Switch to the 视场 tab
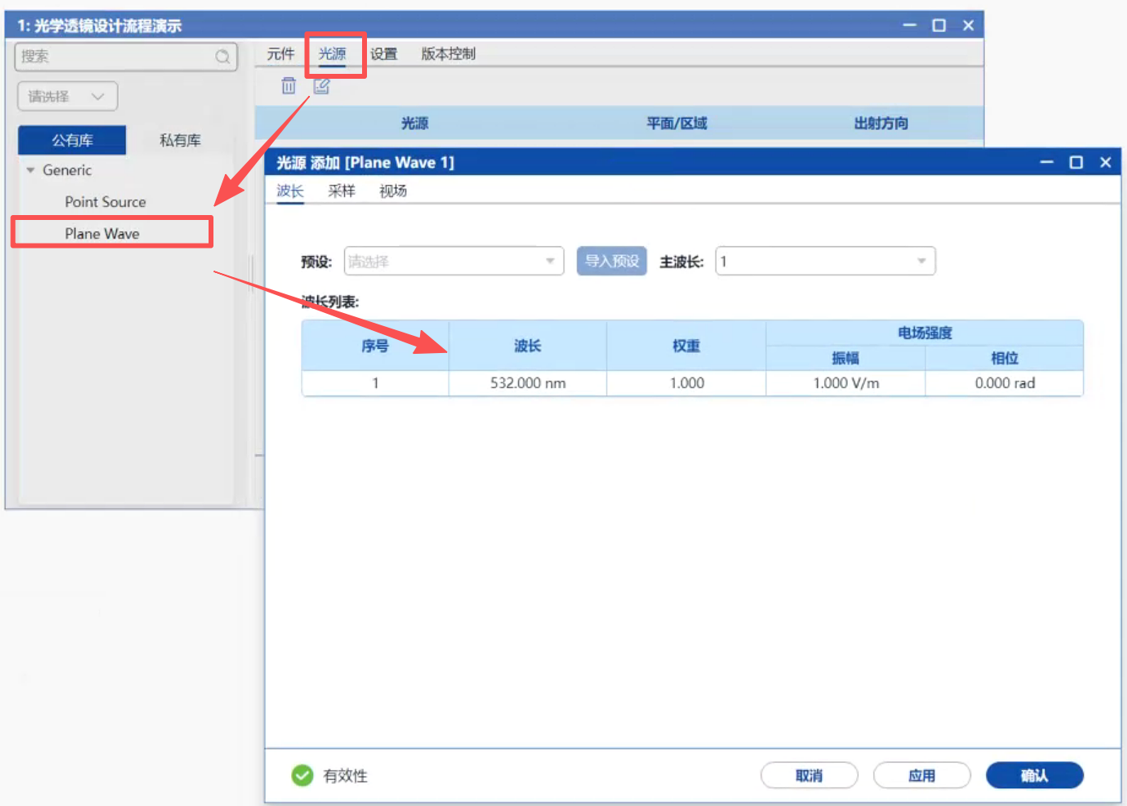The image size is (1127, 806). [x=393, y=191]
